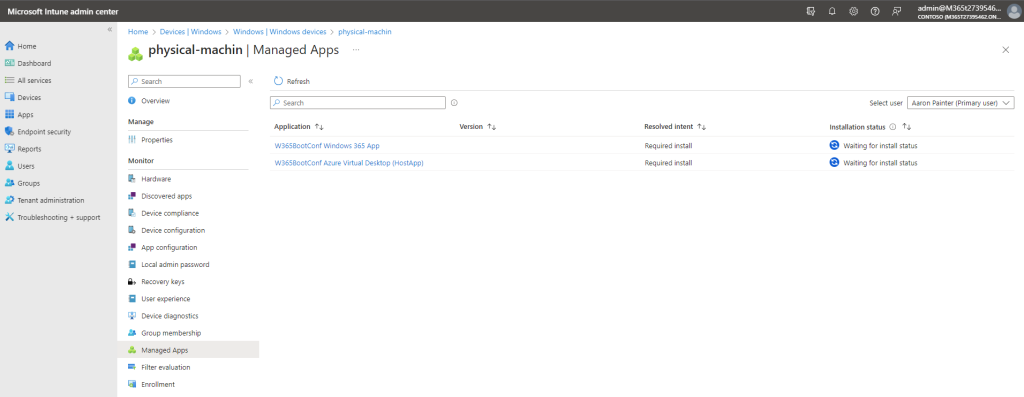1024x397 pixels.
Task: Open the ellipsis menu beside Managed Apps
Action: point(356,50)
